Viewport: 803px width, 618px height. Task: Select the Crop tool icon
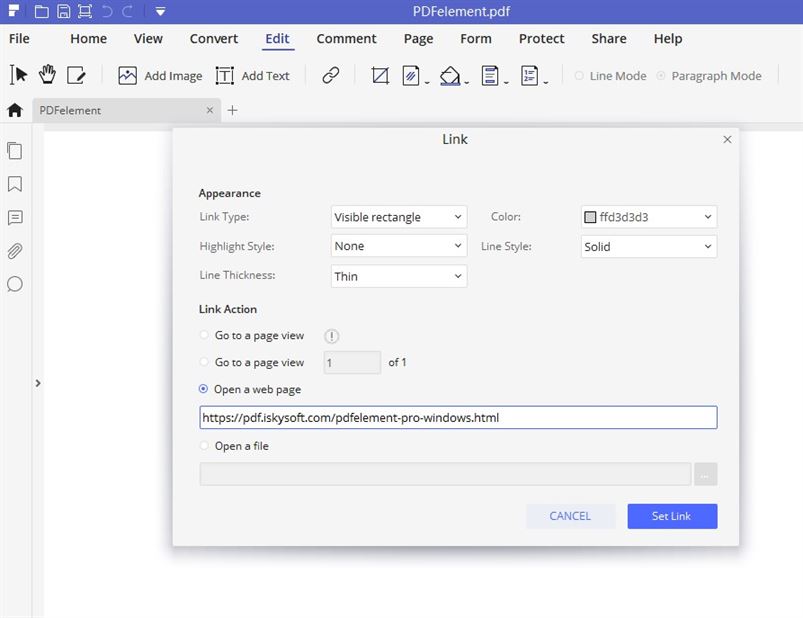pyautogui.click(x=380, y=76)
